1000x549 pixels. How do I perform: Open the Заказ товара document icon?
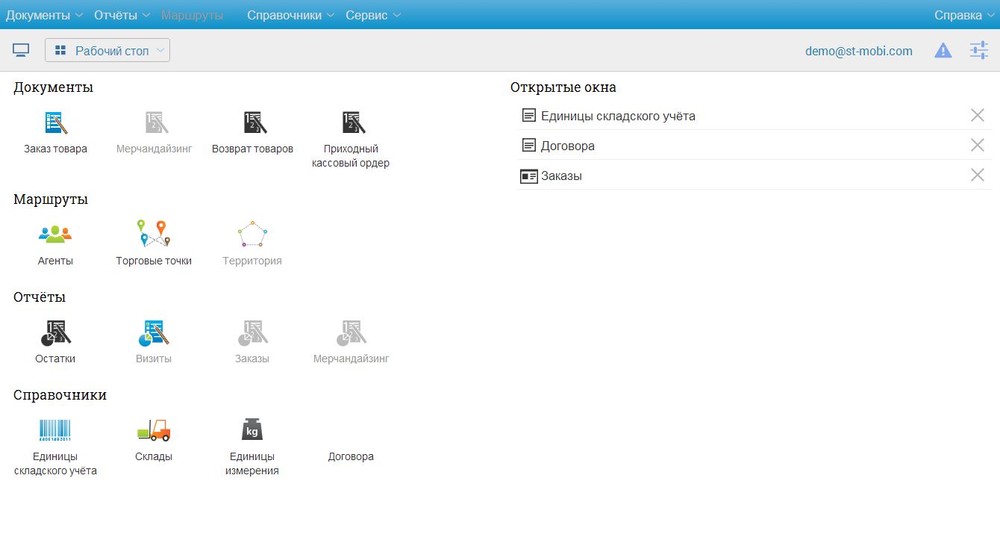[x=55, y=123]
